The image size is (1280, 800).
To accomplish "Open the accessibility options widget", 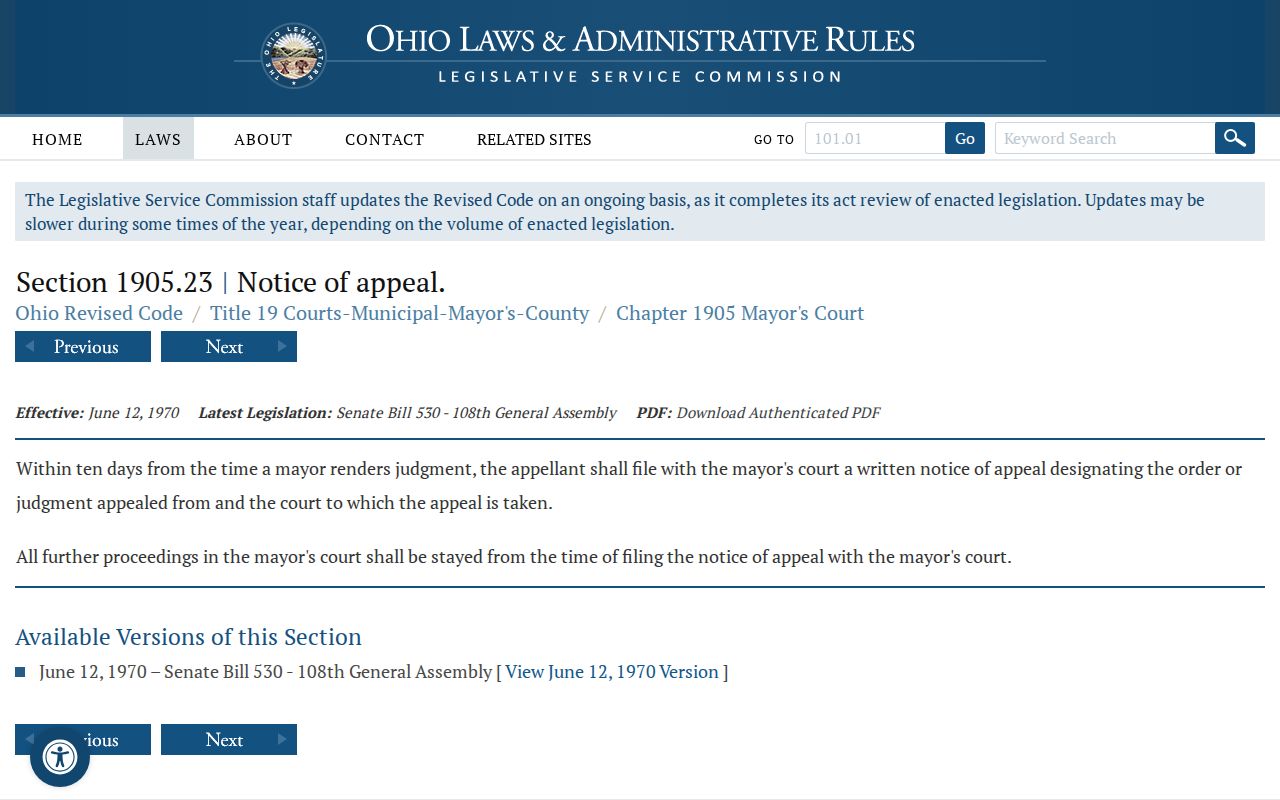I will tap(60, 757).
